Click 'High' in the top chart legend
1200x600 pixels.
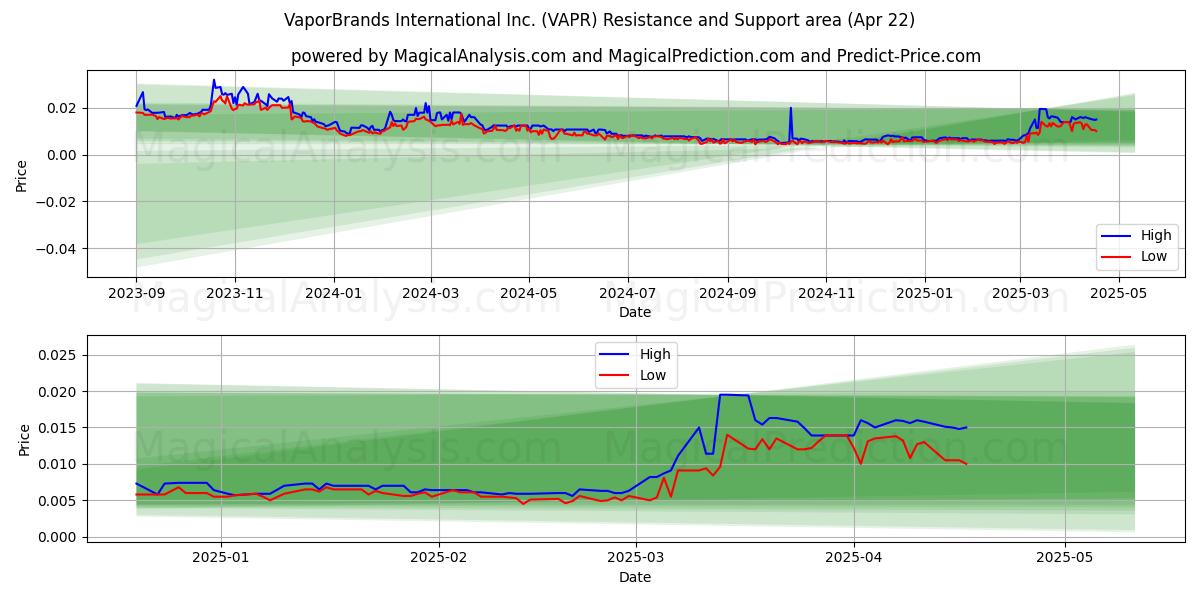[x=1156, y=236]
